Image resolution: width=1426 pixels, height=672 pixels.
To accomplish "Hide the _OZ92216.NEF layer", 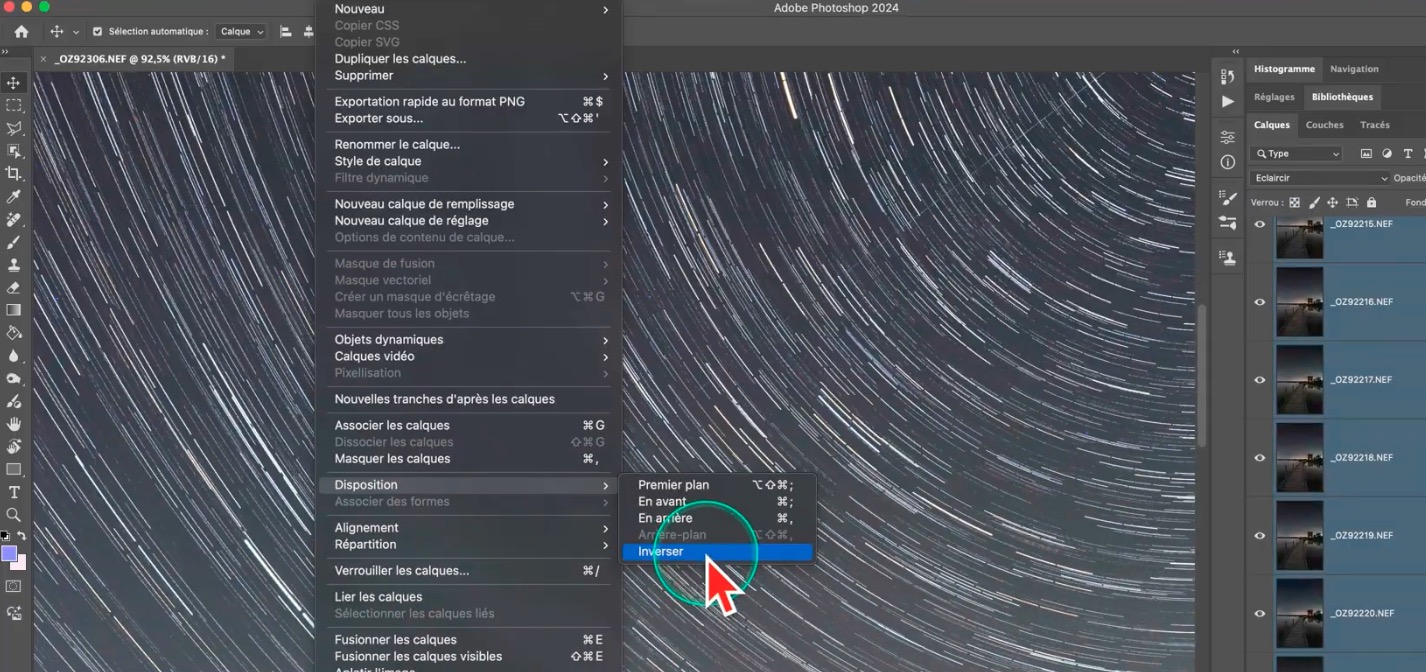I will pyautogui.click(x=1260, y=302).
